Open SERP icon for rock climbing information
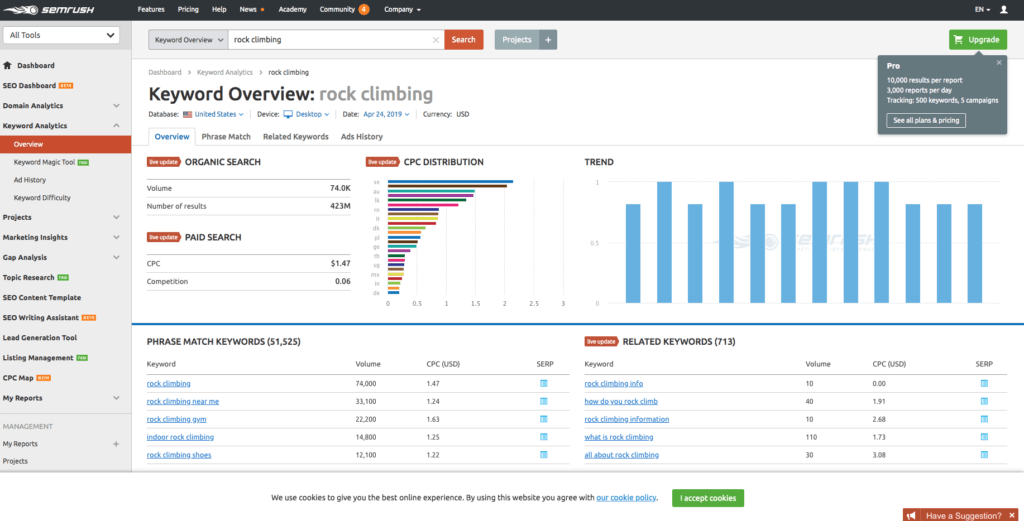 click(x=984, y=419)
